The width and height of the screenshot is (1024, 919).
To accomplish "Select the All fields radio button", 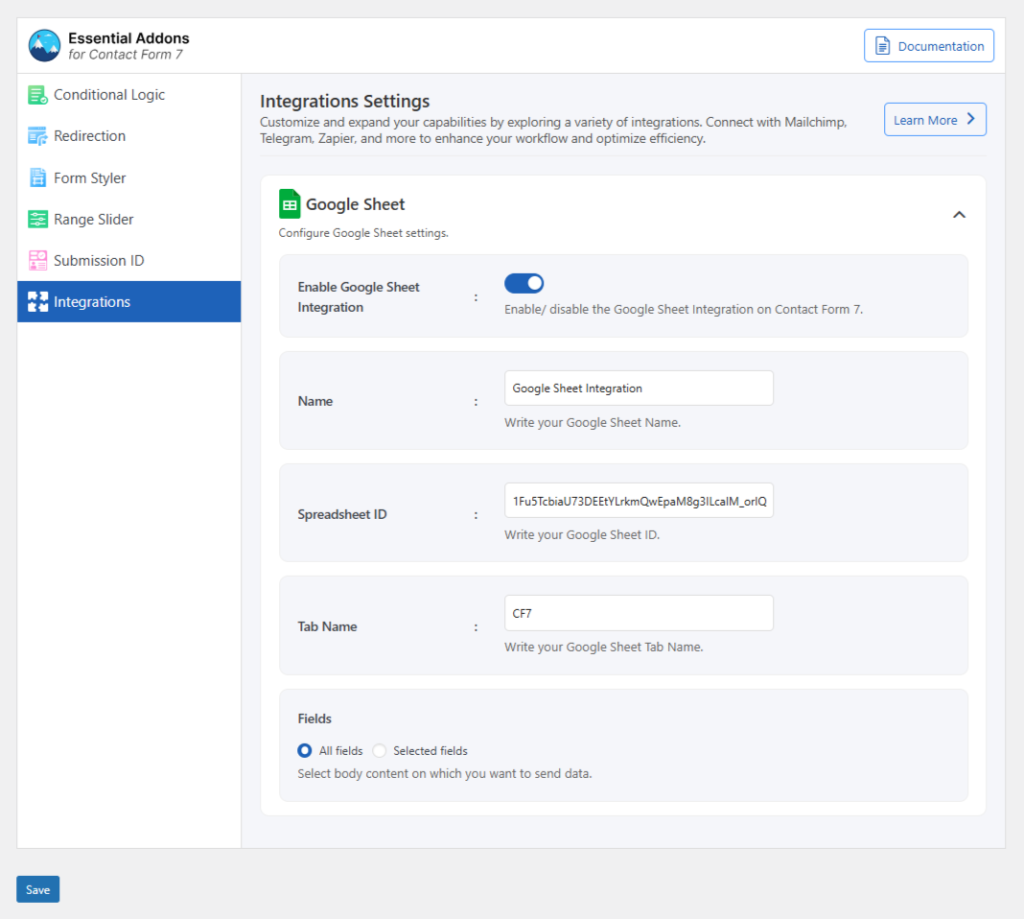I will tap(304, 750).
